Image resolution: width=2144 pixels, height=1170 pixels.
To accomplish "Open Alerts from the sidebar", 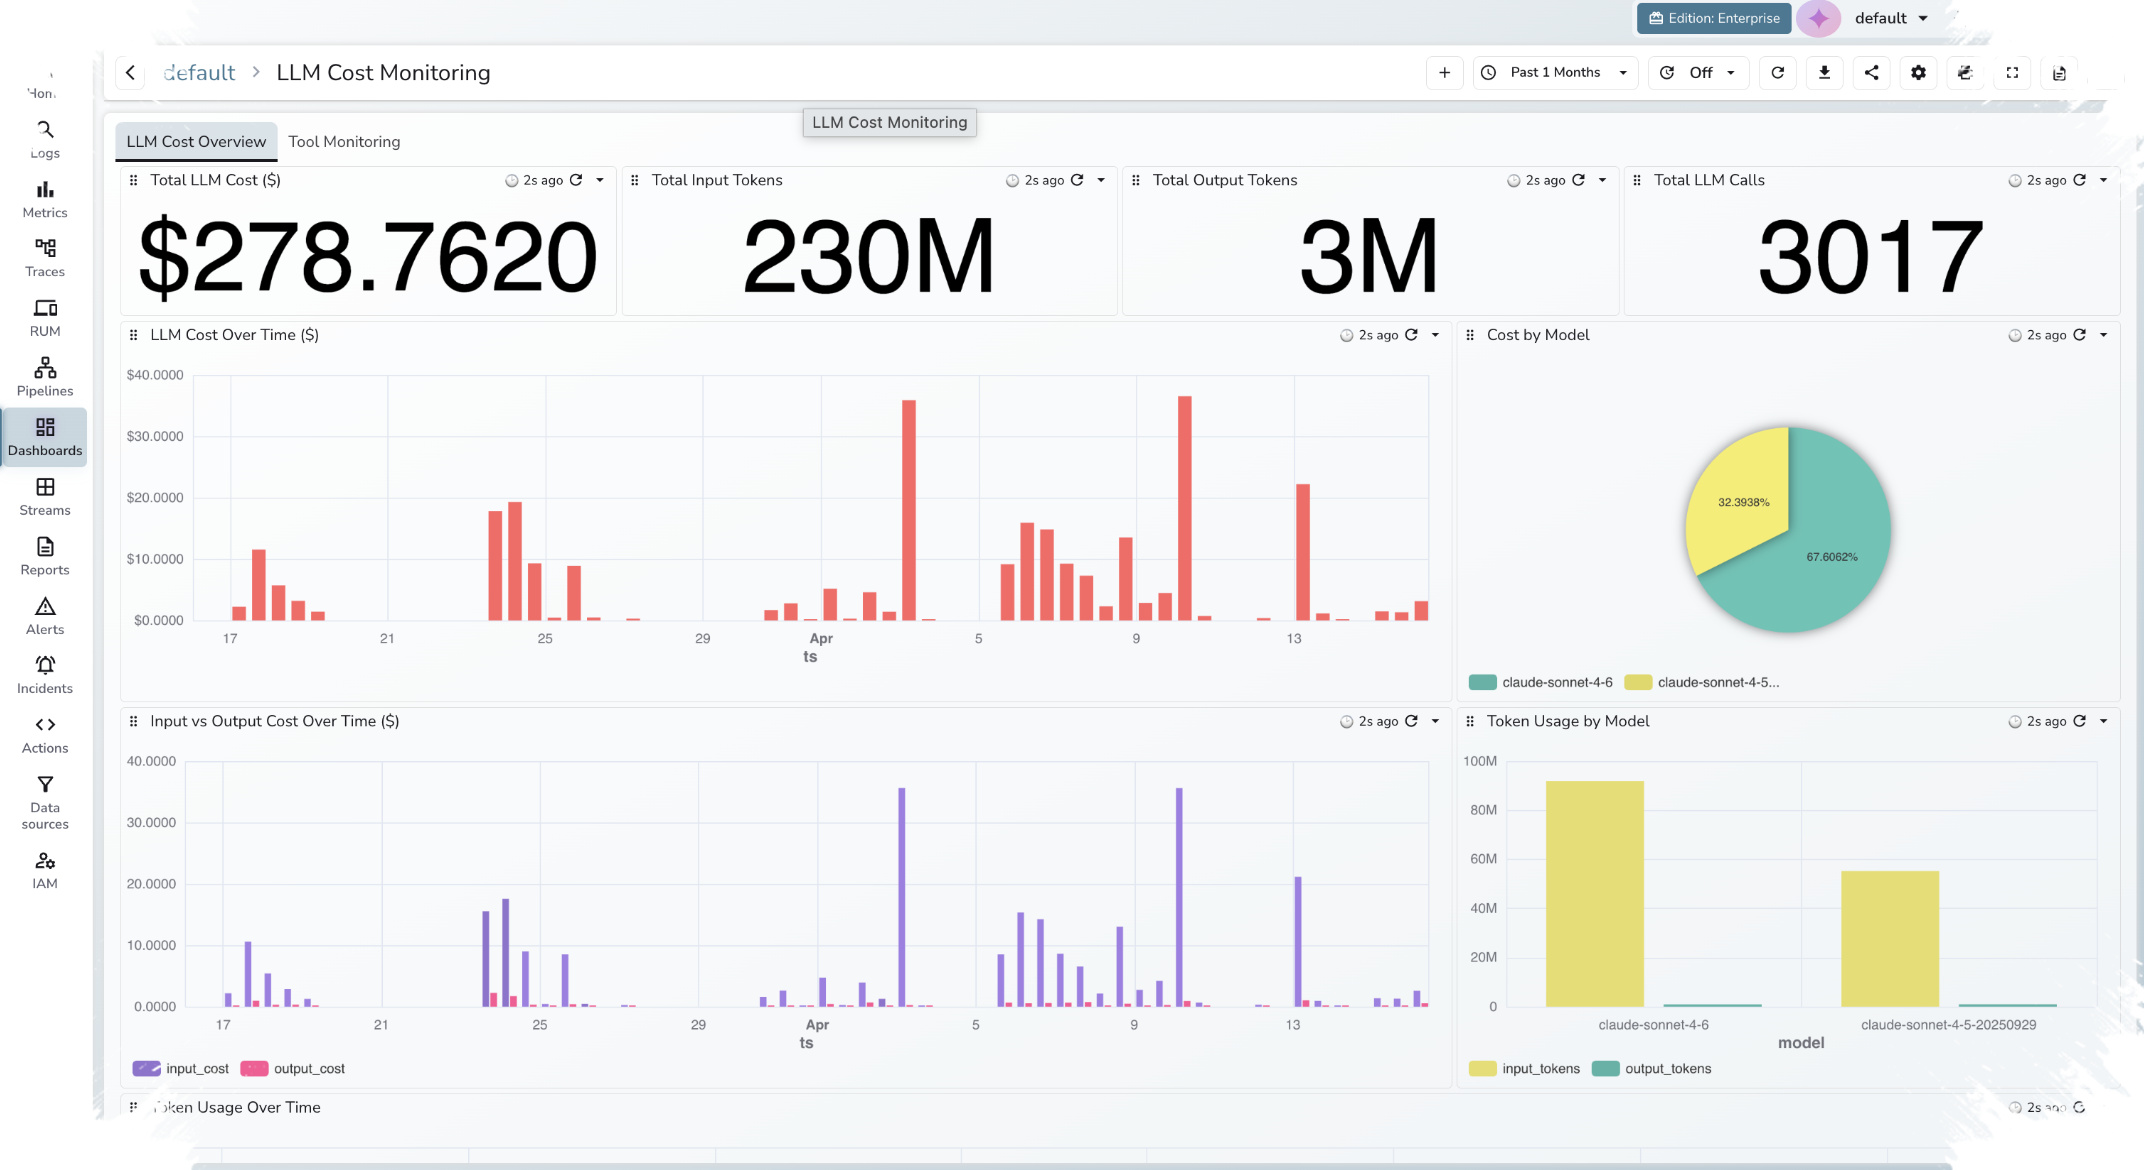I will tap(45, 615).
